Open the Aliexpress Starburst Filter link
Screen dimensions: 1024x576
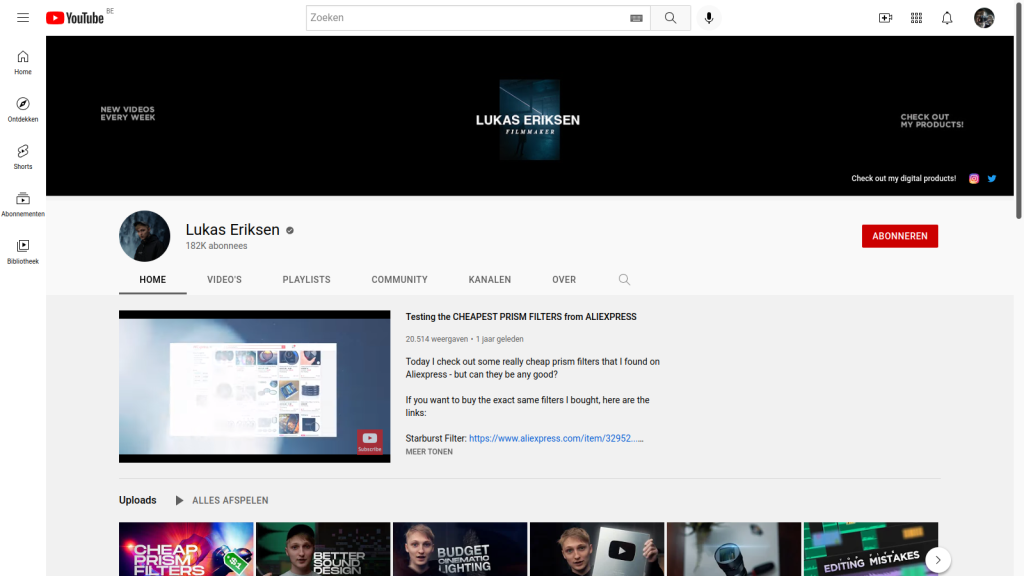click(555, 438)
